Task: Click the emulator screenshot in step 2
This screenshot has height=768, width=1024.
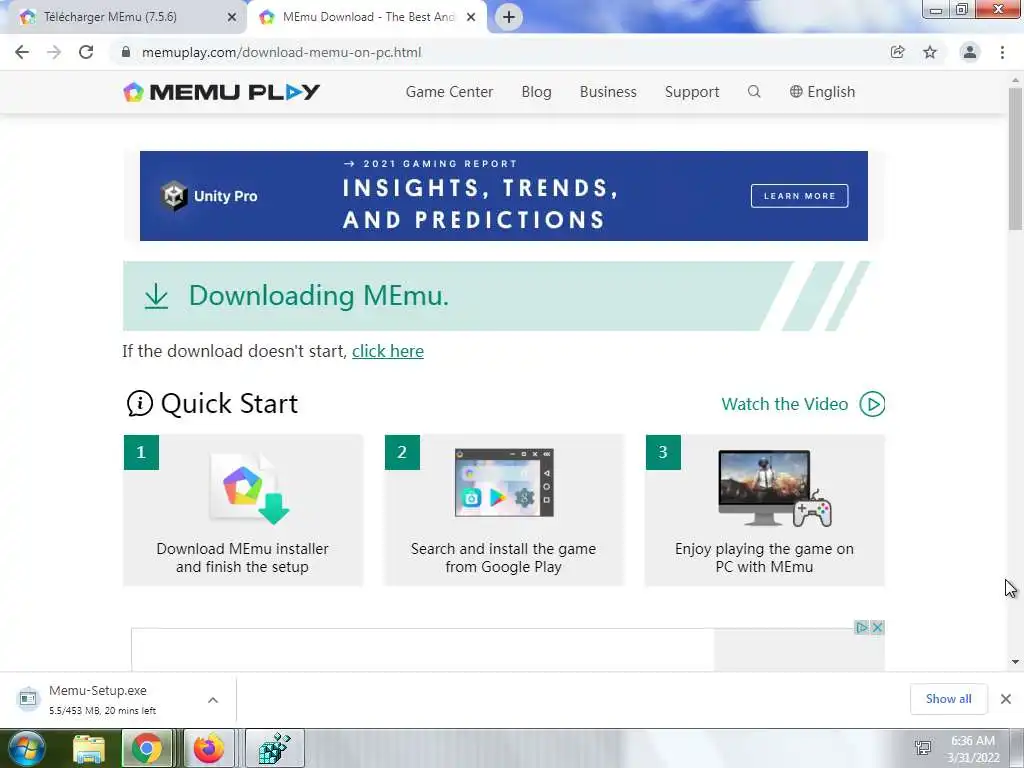Action: click(504, 483)
